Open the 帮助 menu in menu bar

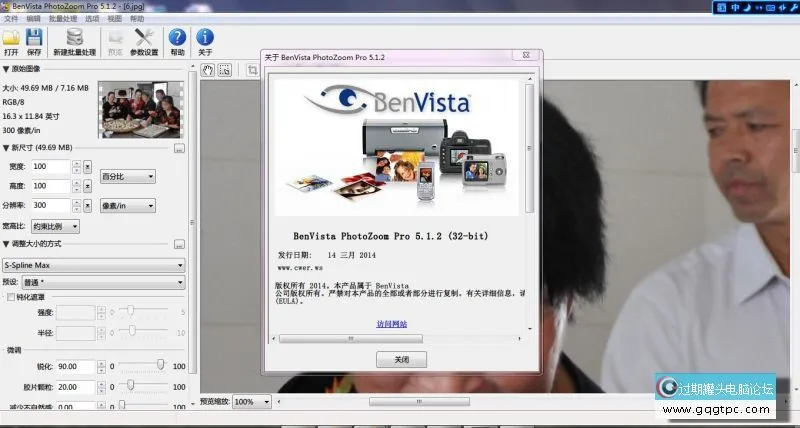click(137, 18)
